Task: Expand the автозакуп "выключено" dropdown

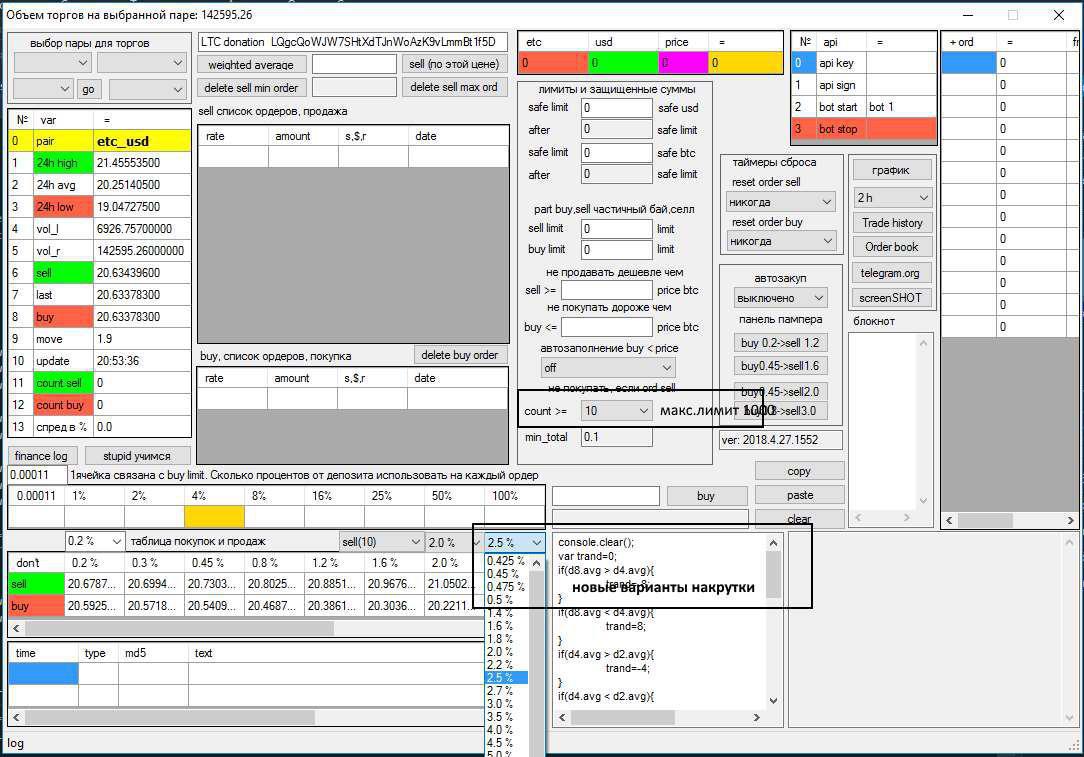Action: pos(781,298)
